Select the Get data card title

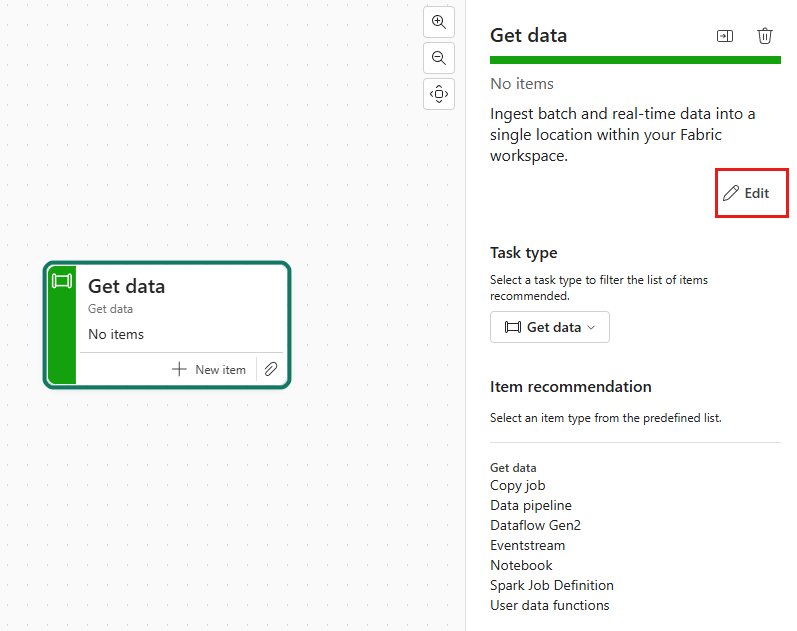point(127,286)
